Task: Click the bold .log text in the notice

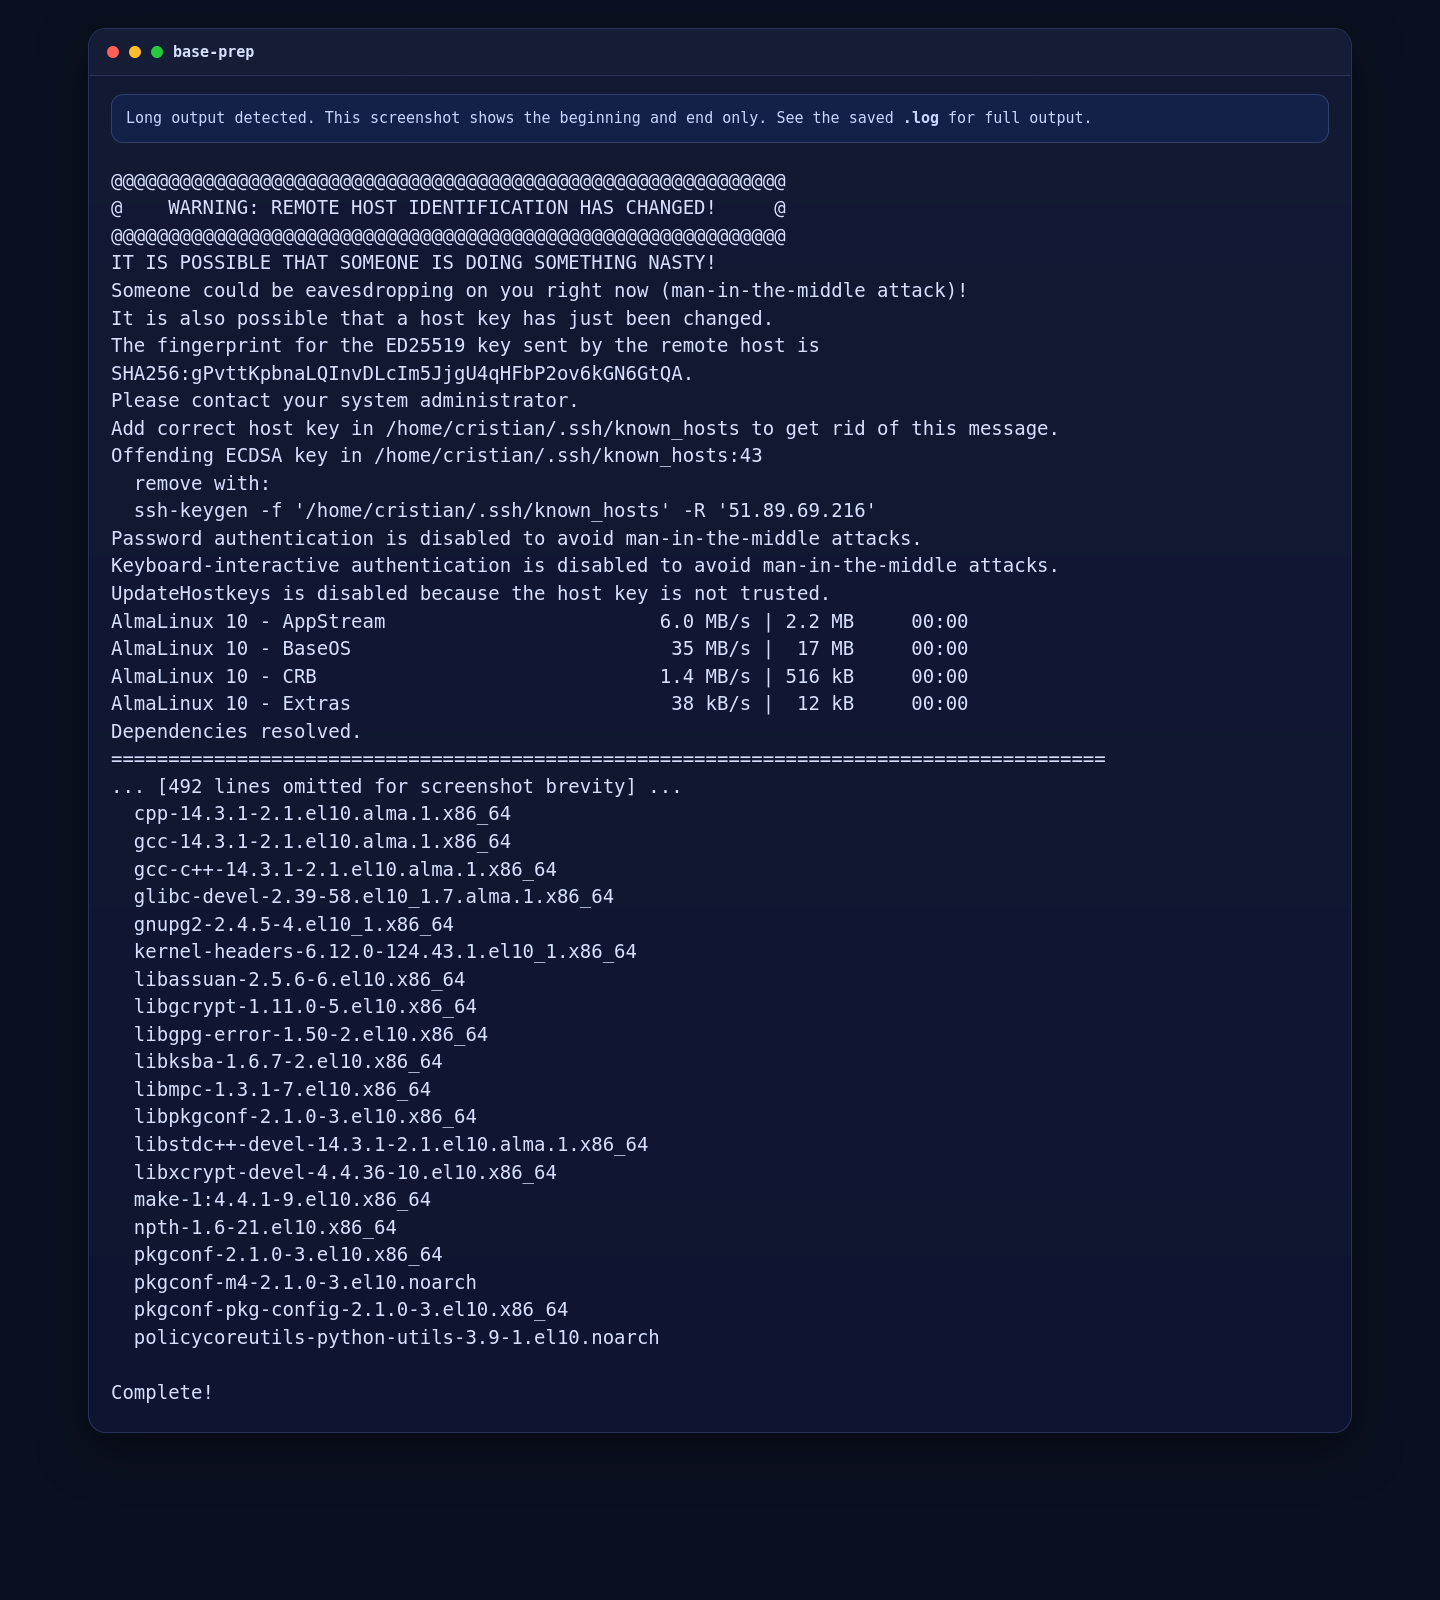Action: click(921, 118)
